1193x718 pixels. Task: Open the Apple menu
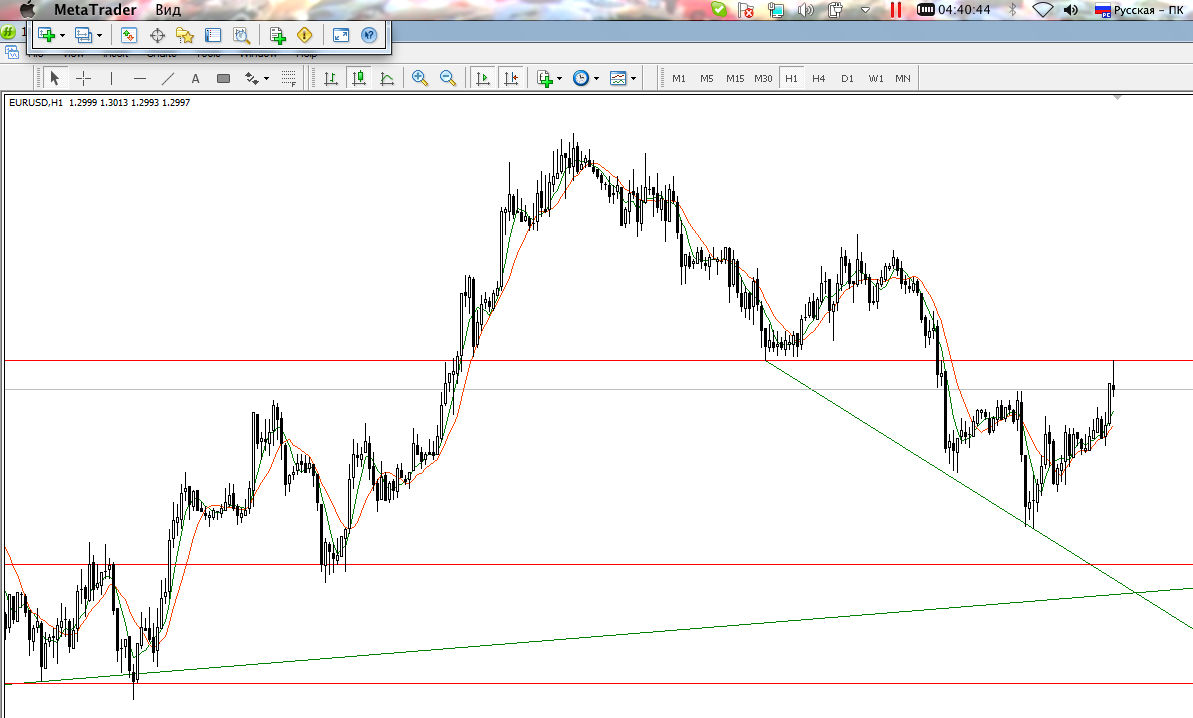[x=27, y=10]
